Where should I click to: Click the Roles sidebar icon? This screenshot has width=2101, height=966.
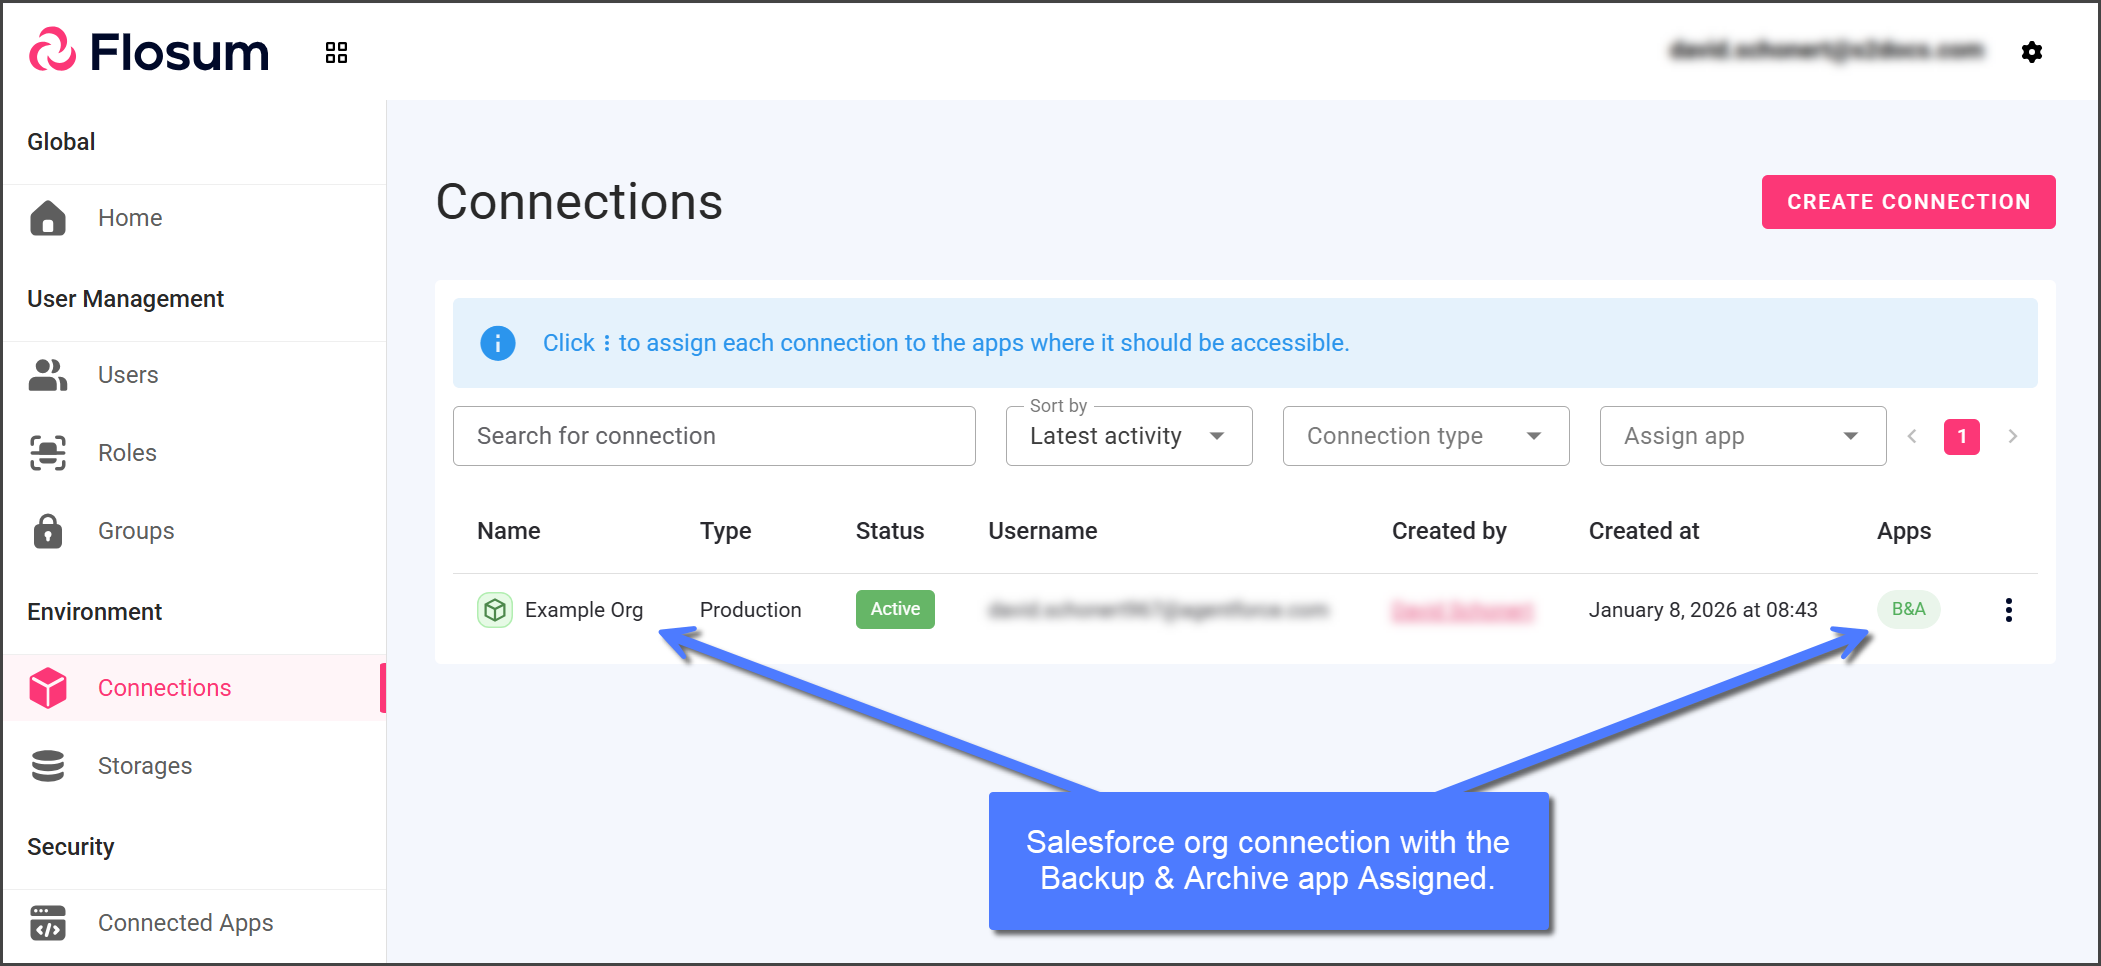pos(48,453)
